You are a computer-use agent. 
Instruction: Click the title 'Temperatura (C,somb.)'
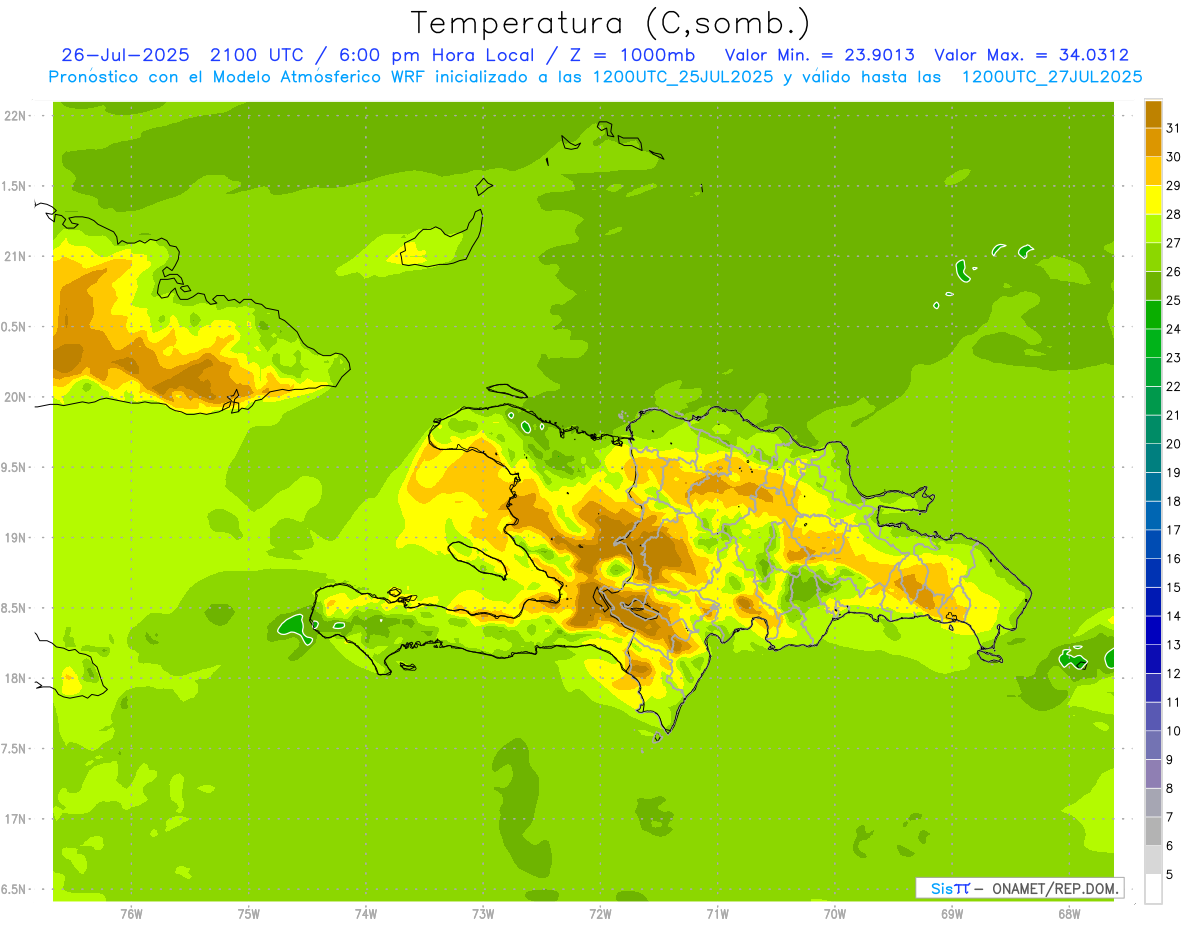[x=610, y=23]
